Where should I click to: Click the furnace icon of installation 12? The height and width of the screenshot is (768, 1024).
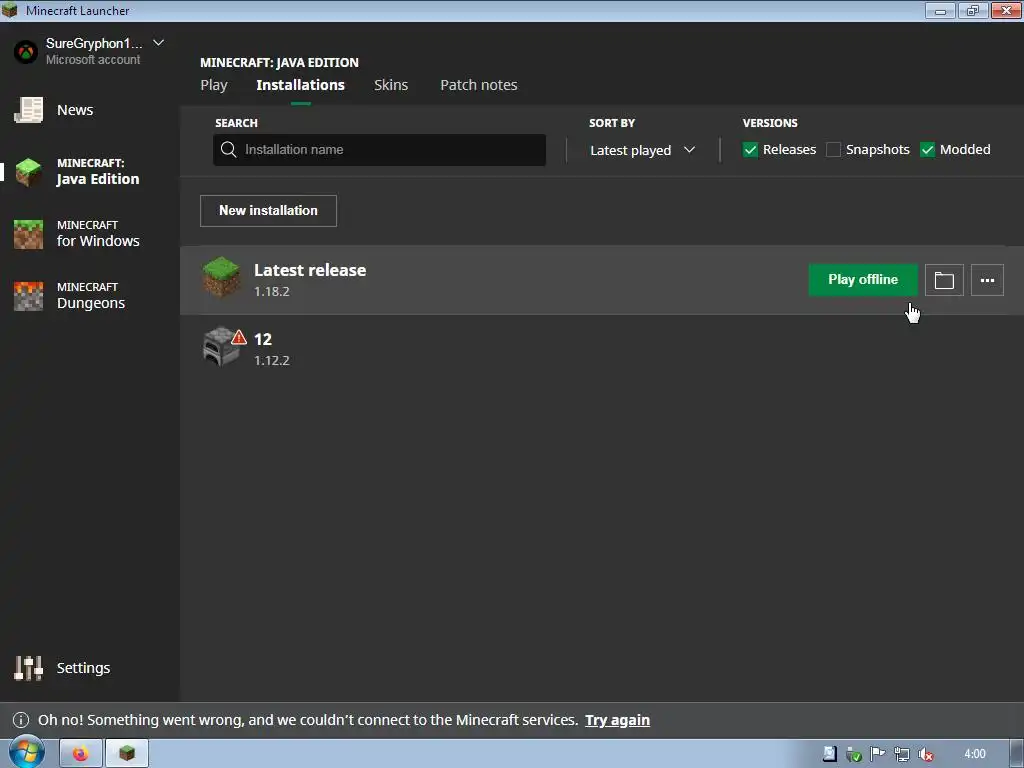click(220, 347)
